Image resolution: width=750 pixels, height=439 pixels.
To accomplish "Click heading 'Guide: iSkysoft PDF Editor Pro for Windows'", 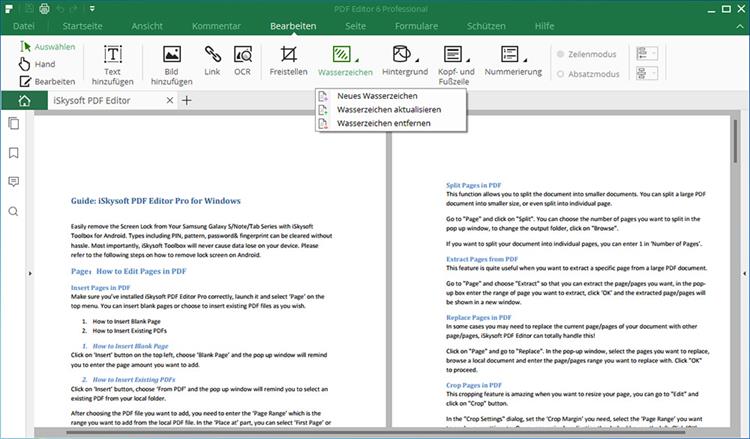I will point(155,201).
